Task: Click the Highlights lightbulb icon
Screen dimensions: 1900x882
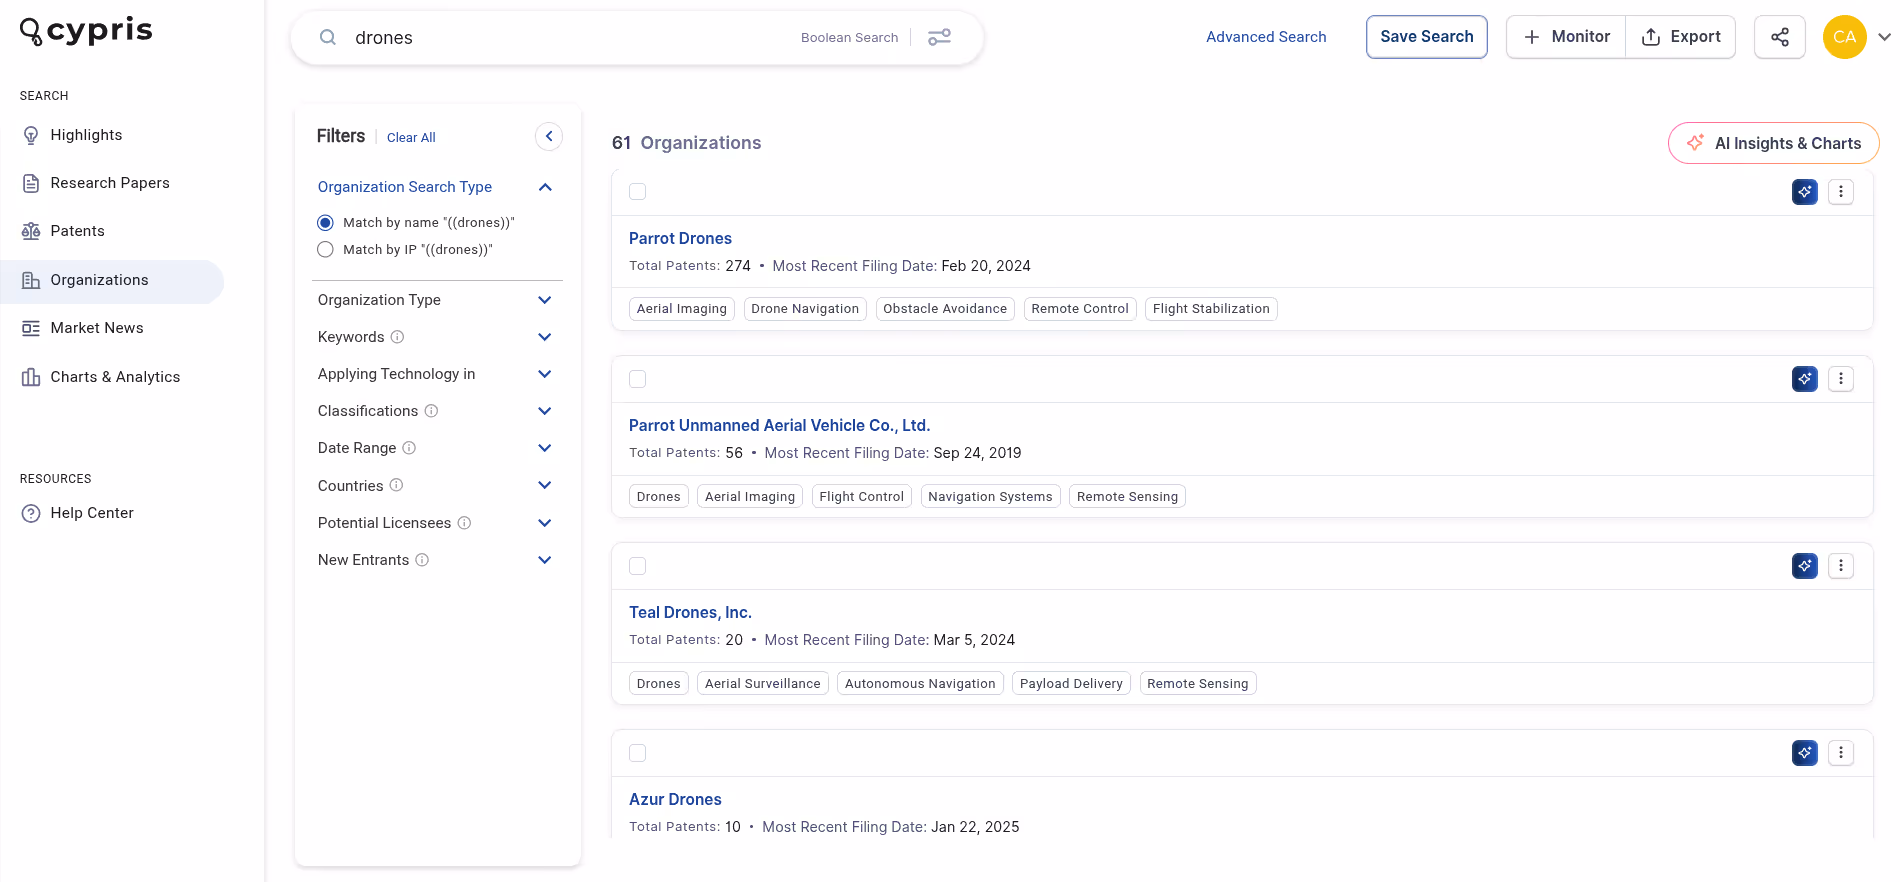Action: pyautogui.click(x=31, y=135)
